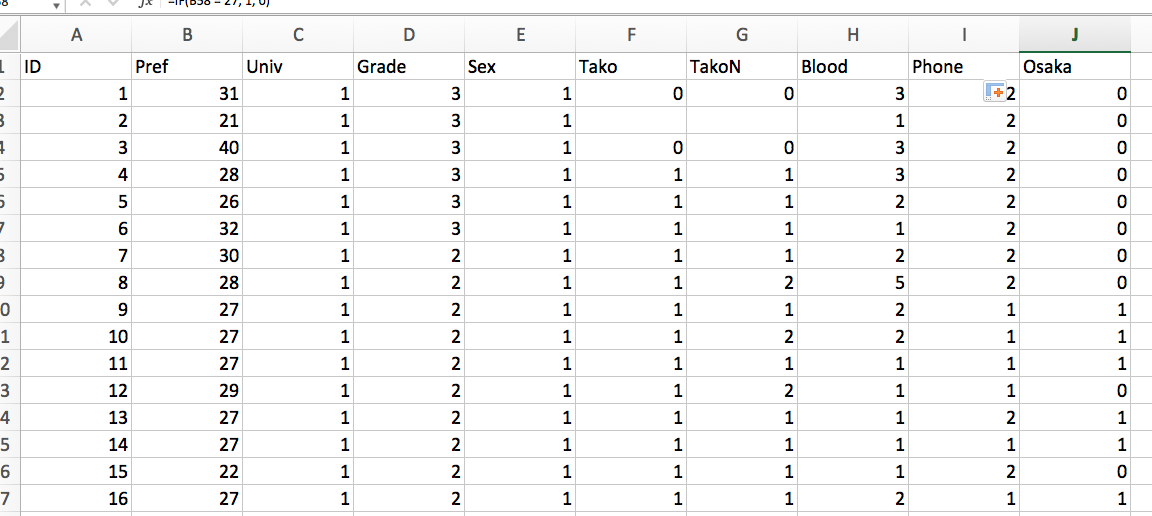1152x516 pixels.
Task: Expand the Name Box dropdown arrow
Action: [x=57, y=4]
